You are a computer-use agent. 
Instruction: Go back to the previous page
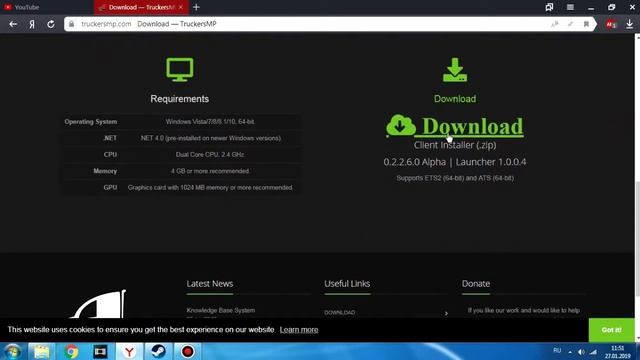coord(13,24)
